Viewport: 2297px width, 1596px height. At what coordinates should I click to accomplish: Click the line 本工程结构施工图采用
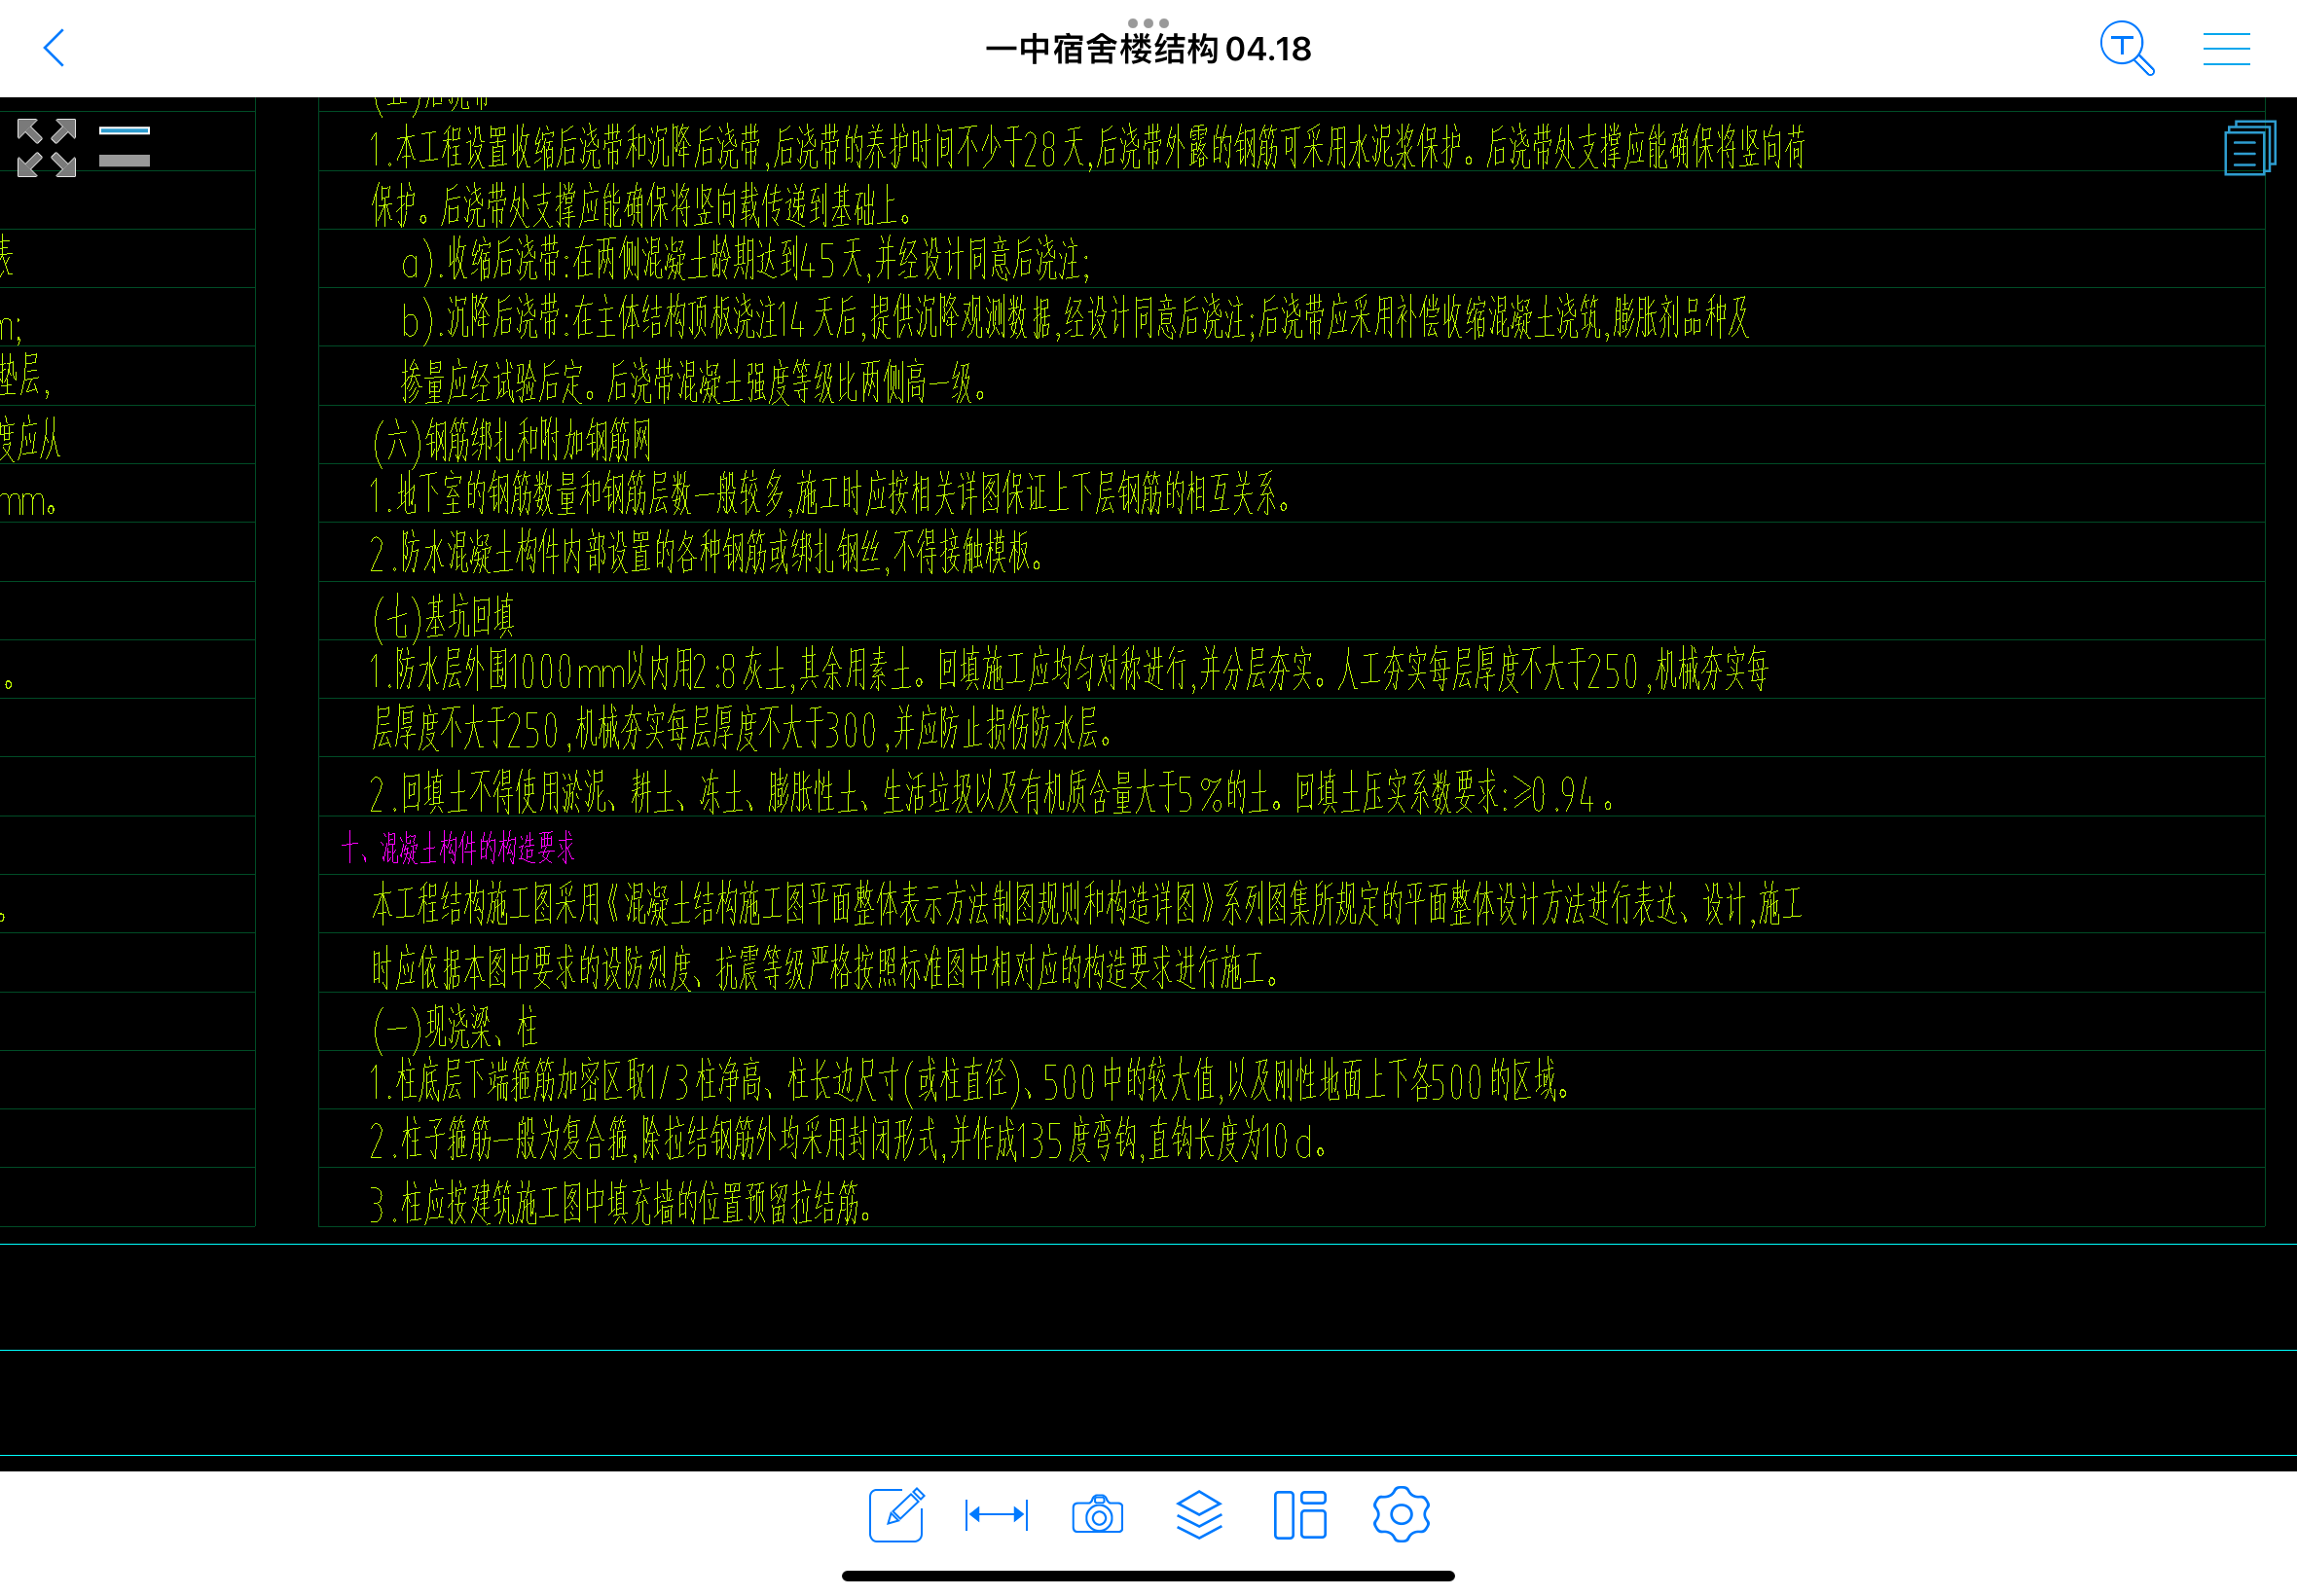tap(1086, 905)
